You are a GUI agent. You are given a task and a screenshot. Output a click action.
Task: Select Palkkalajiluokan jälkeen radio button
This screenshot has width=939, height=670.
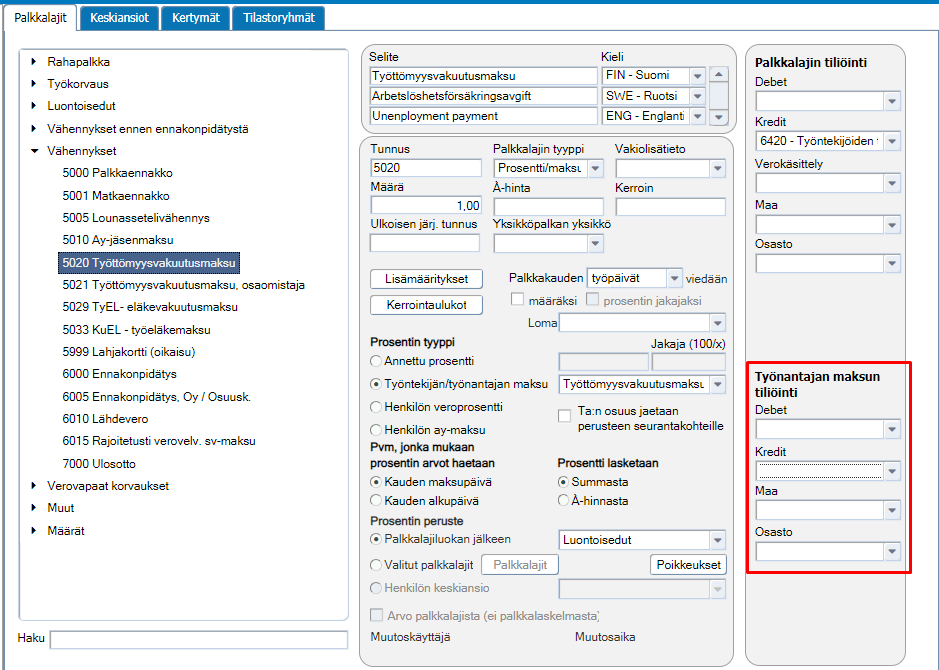376,539
